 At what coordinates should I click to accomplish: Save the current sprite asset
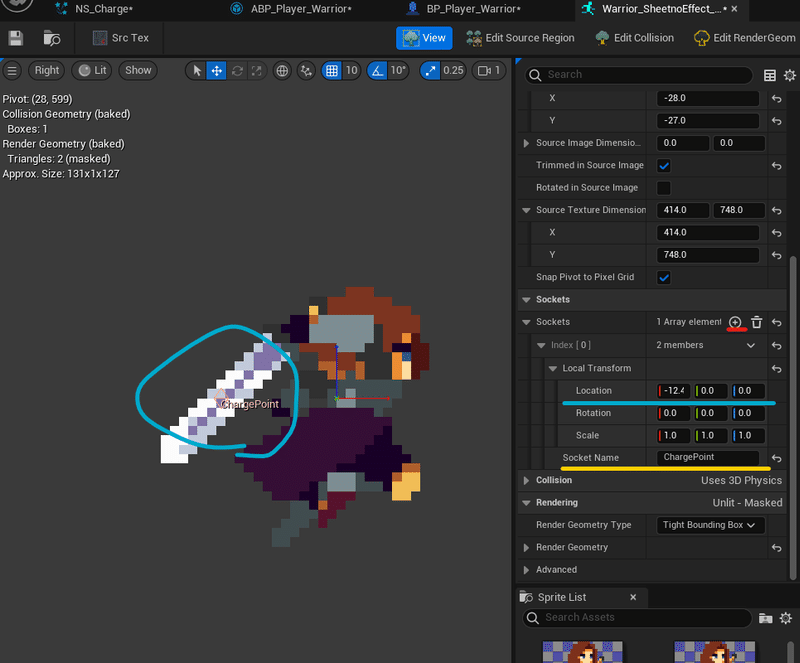(x=14, y=37)
